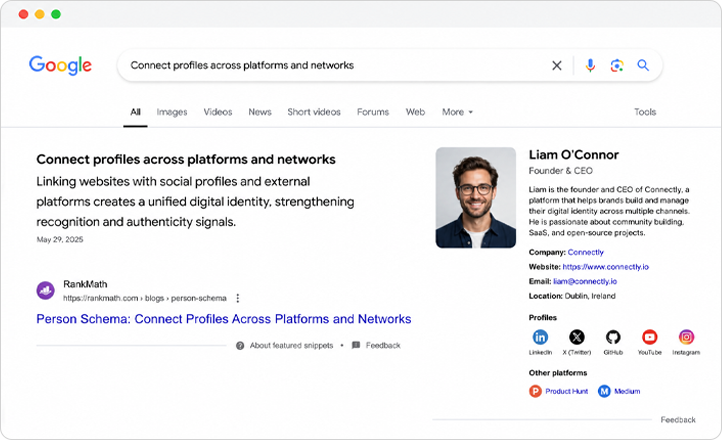Click the RankMath site name
The image size is (722, 440).
85,284
